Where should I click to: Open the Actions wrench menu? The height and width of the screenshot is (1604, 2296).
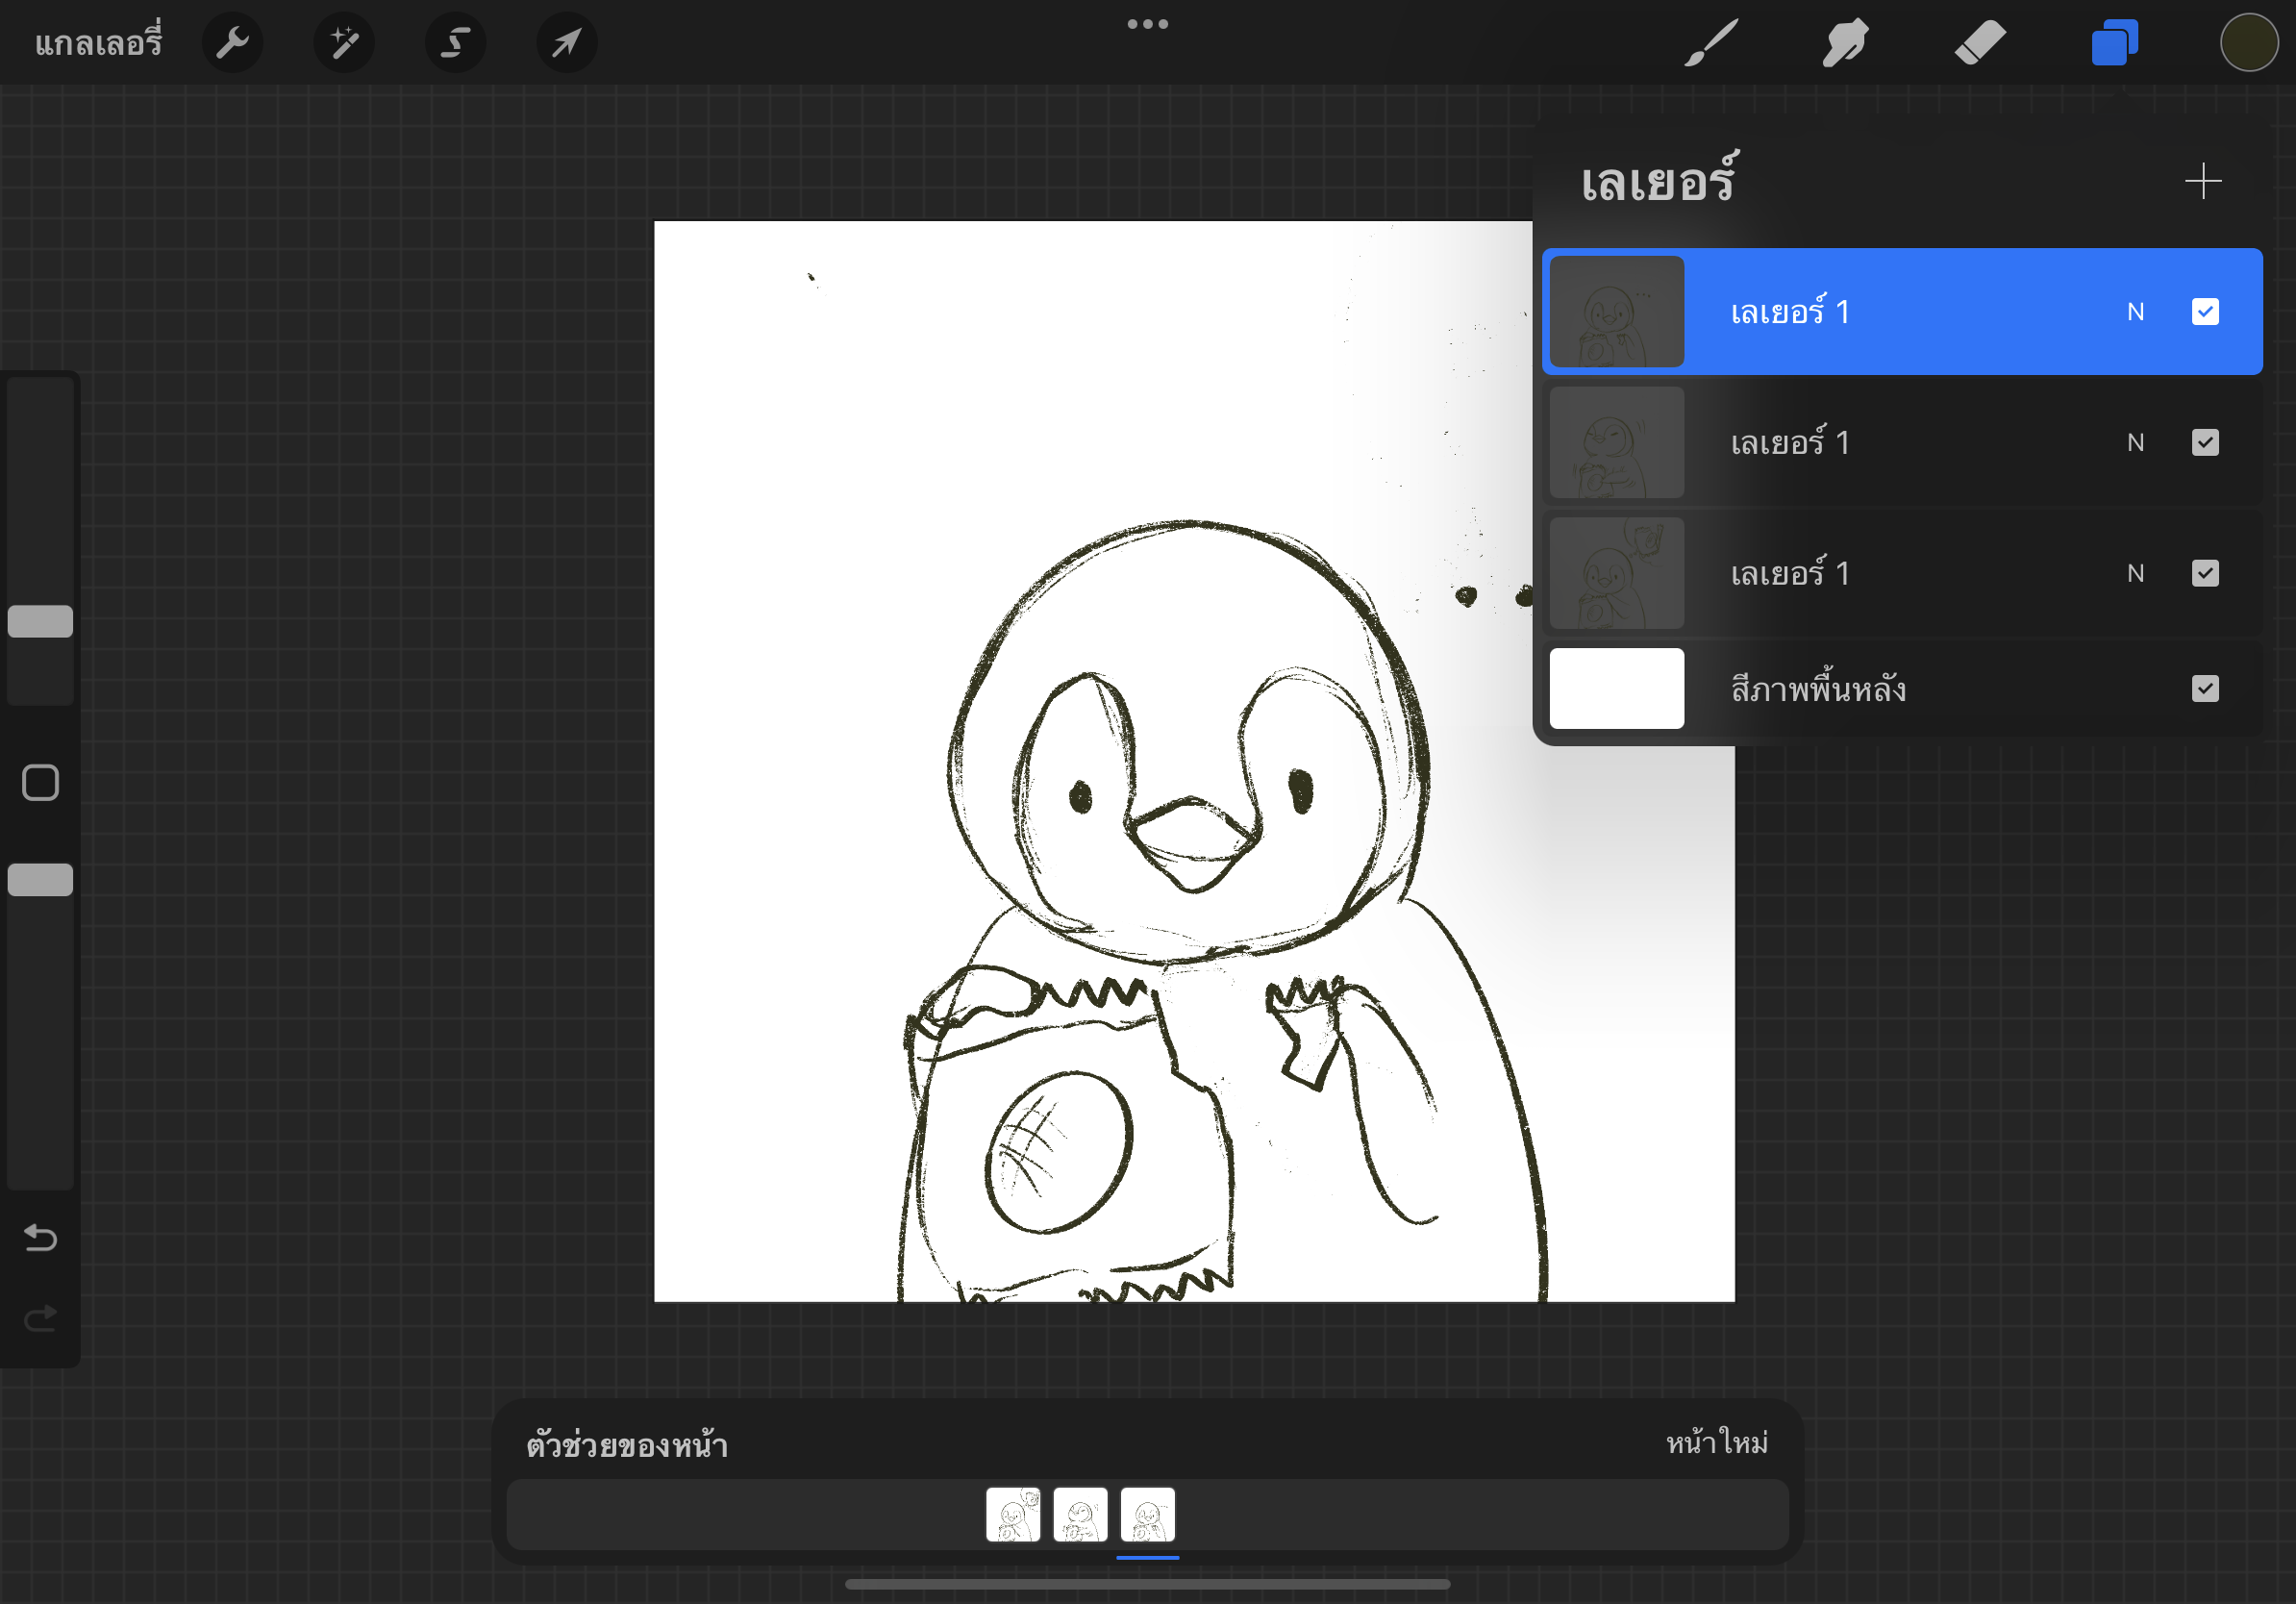pos(232,43)
